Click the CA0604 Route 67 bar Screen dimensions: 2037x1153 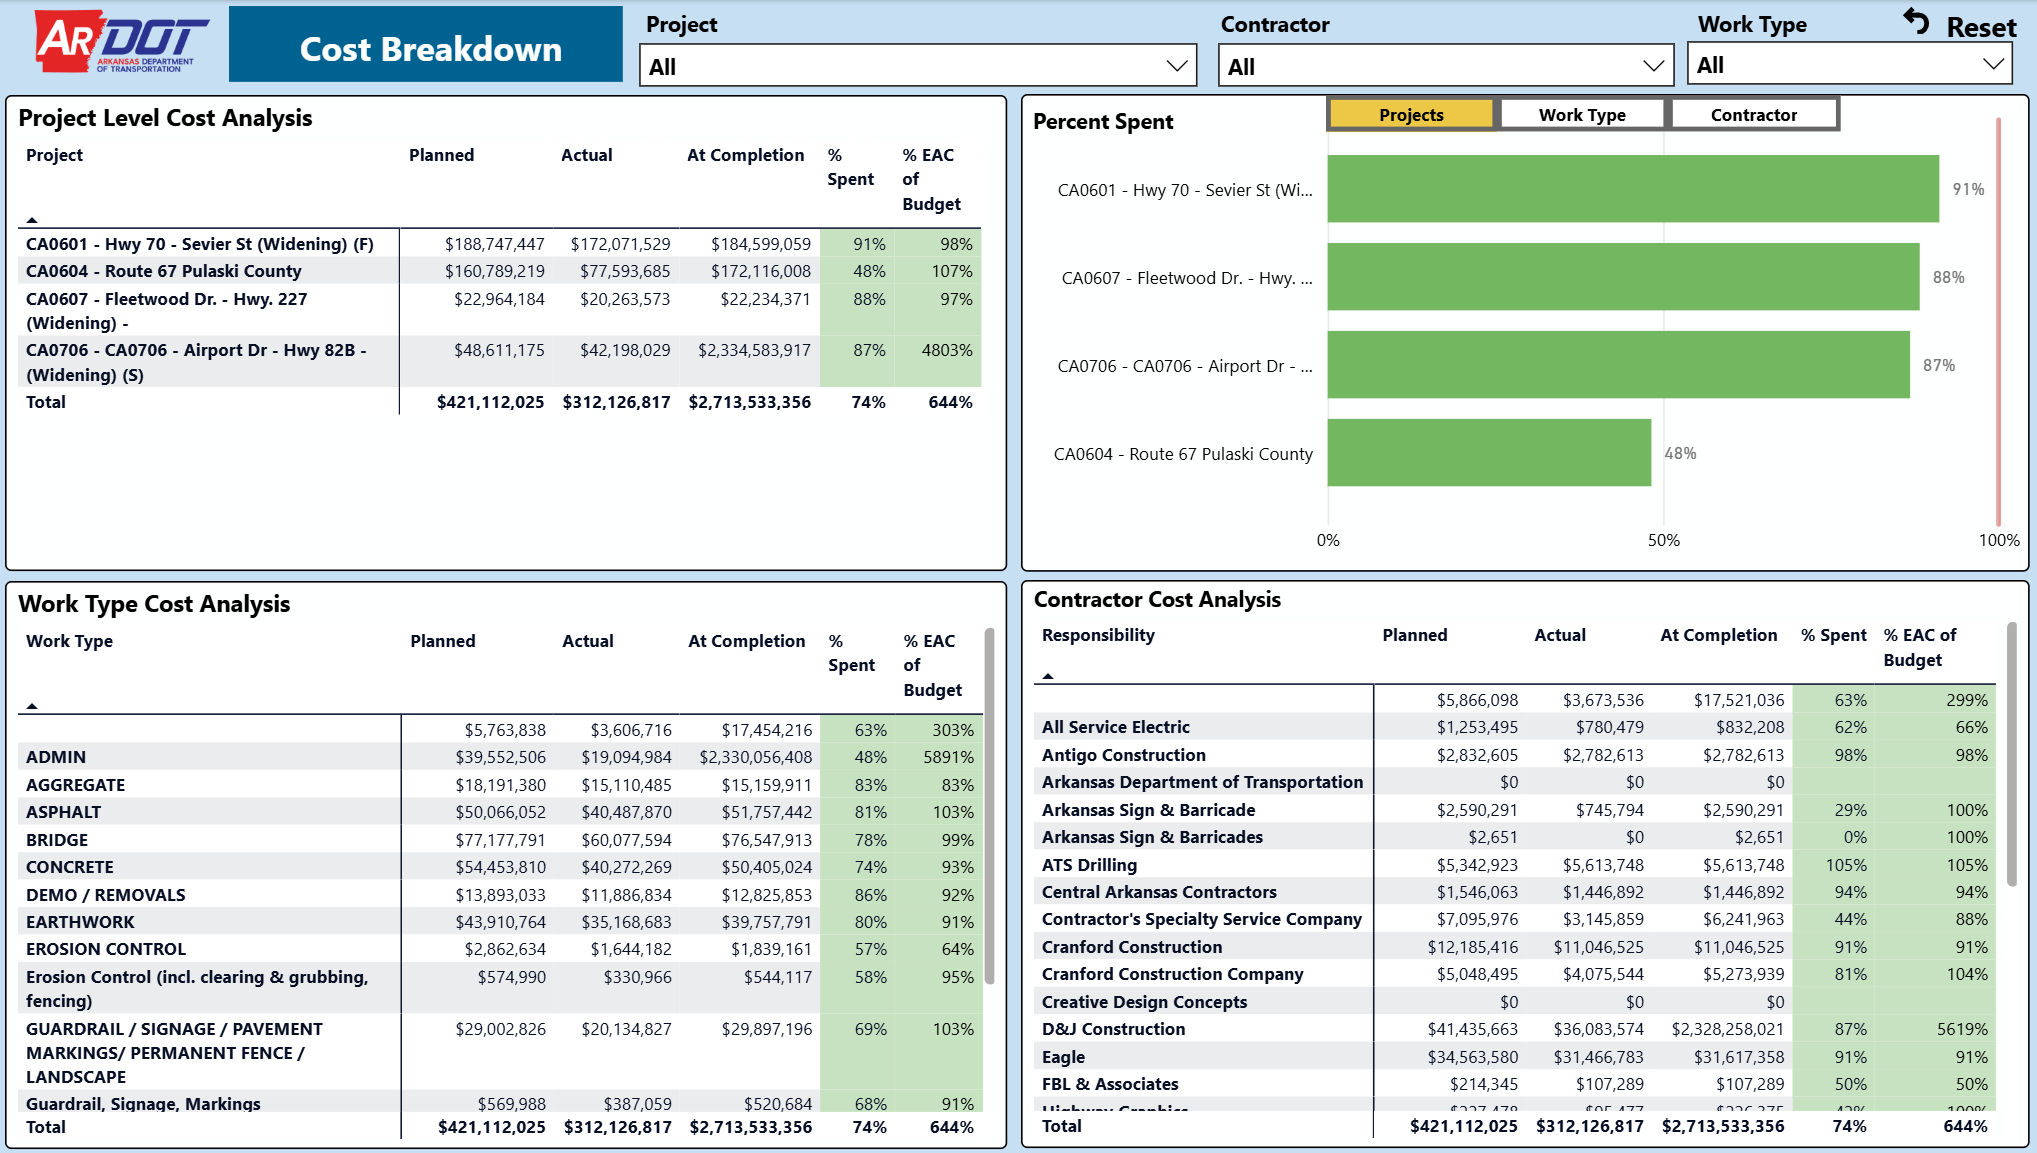click(x=1489, y=453)
